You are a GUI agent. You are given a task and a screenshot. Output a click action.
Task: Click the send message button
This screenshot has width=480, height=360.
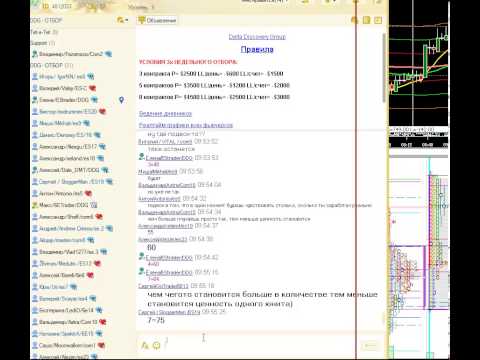click(x=371, y=346)
